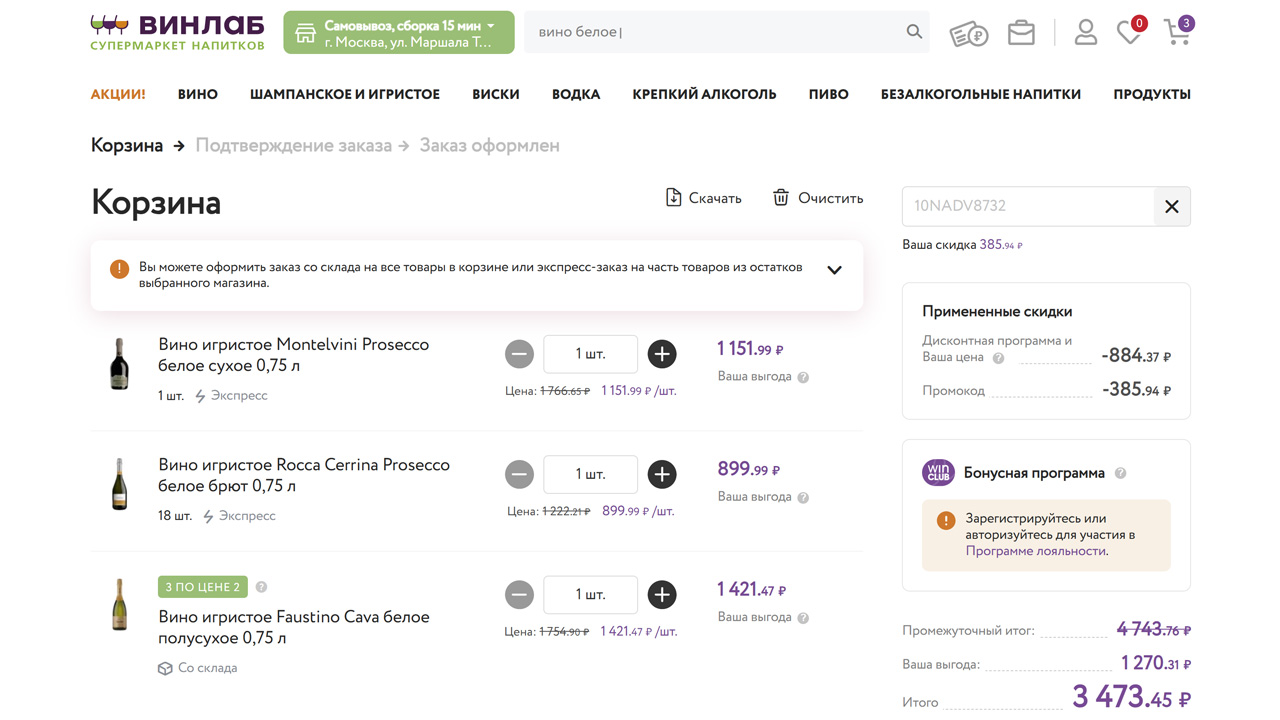Viewport: 1280px width, 720px height.
Task: Expand the order options notice chevron
Action: tap(834, 270)
